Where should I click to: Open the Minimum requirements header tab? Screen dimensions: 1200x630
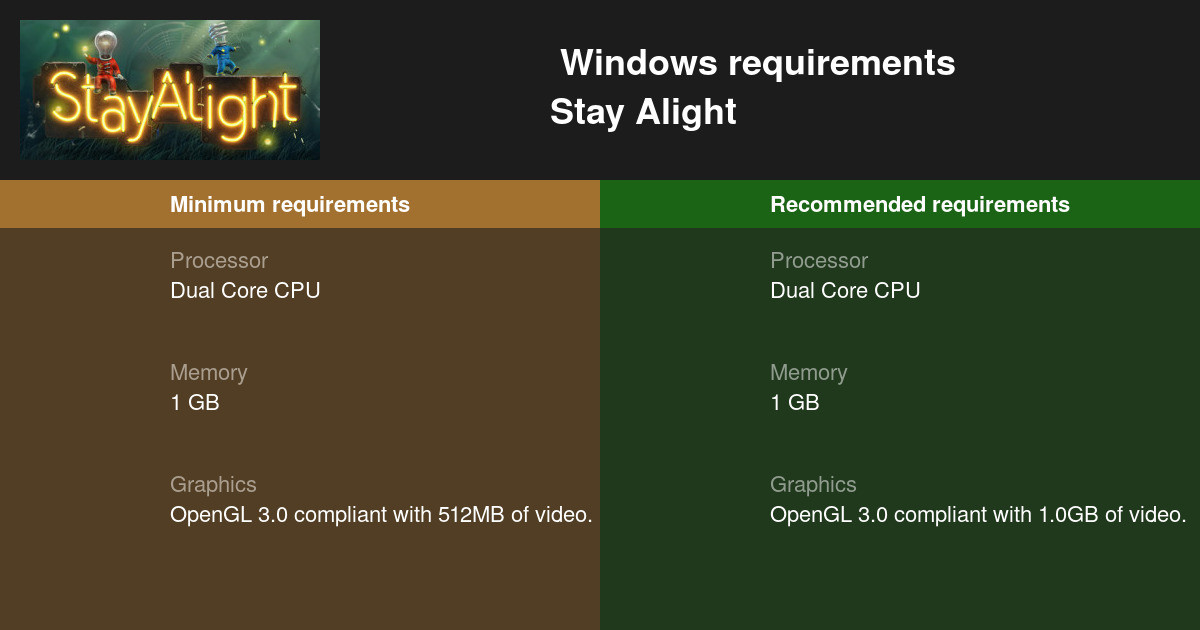click(300, 204)
